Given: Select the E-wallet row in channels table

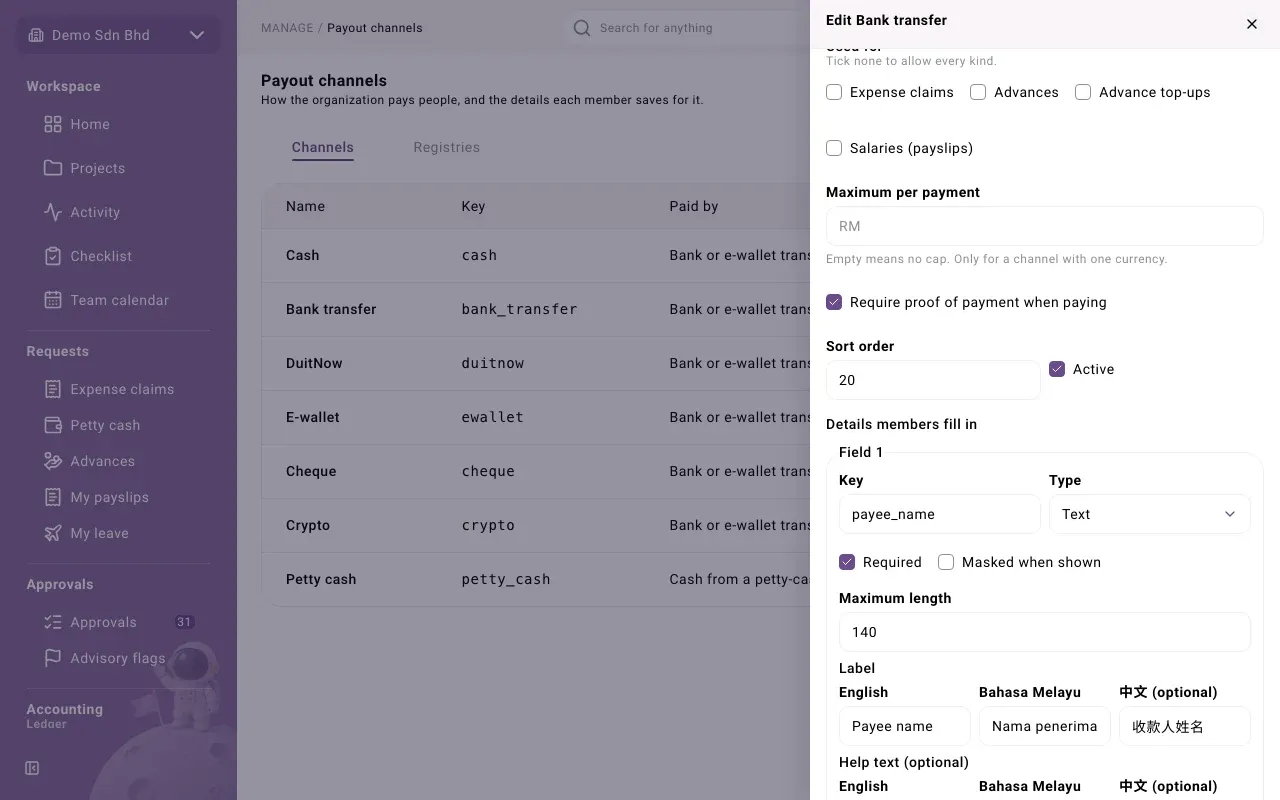Looking at the screenshot, I should point(536,417).
